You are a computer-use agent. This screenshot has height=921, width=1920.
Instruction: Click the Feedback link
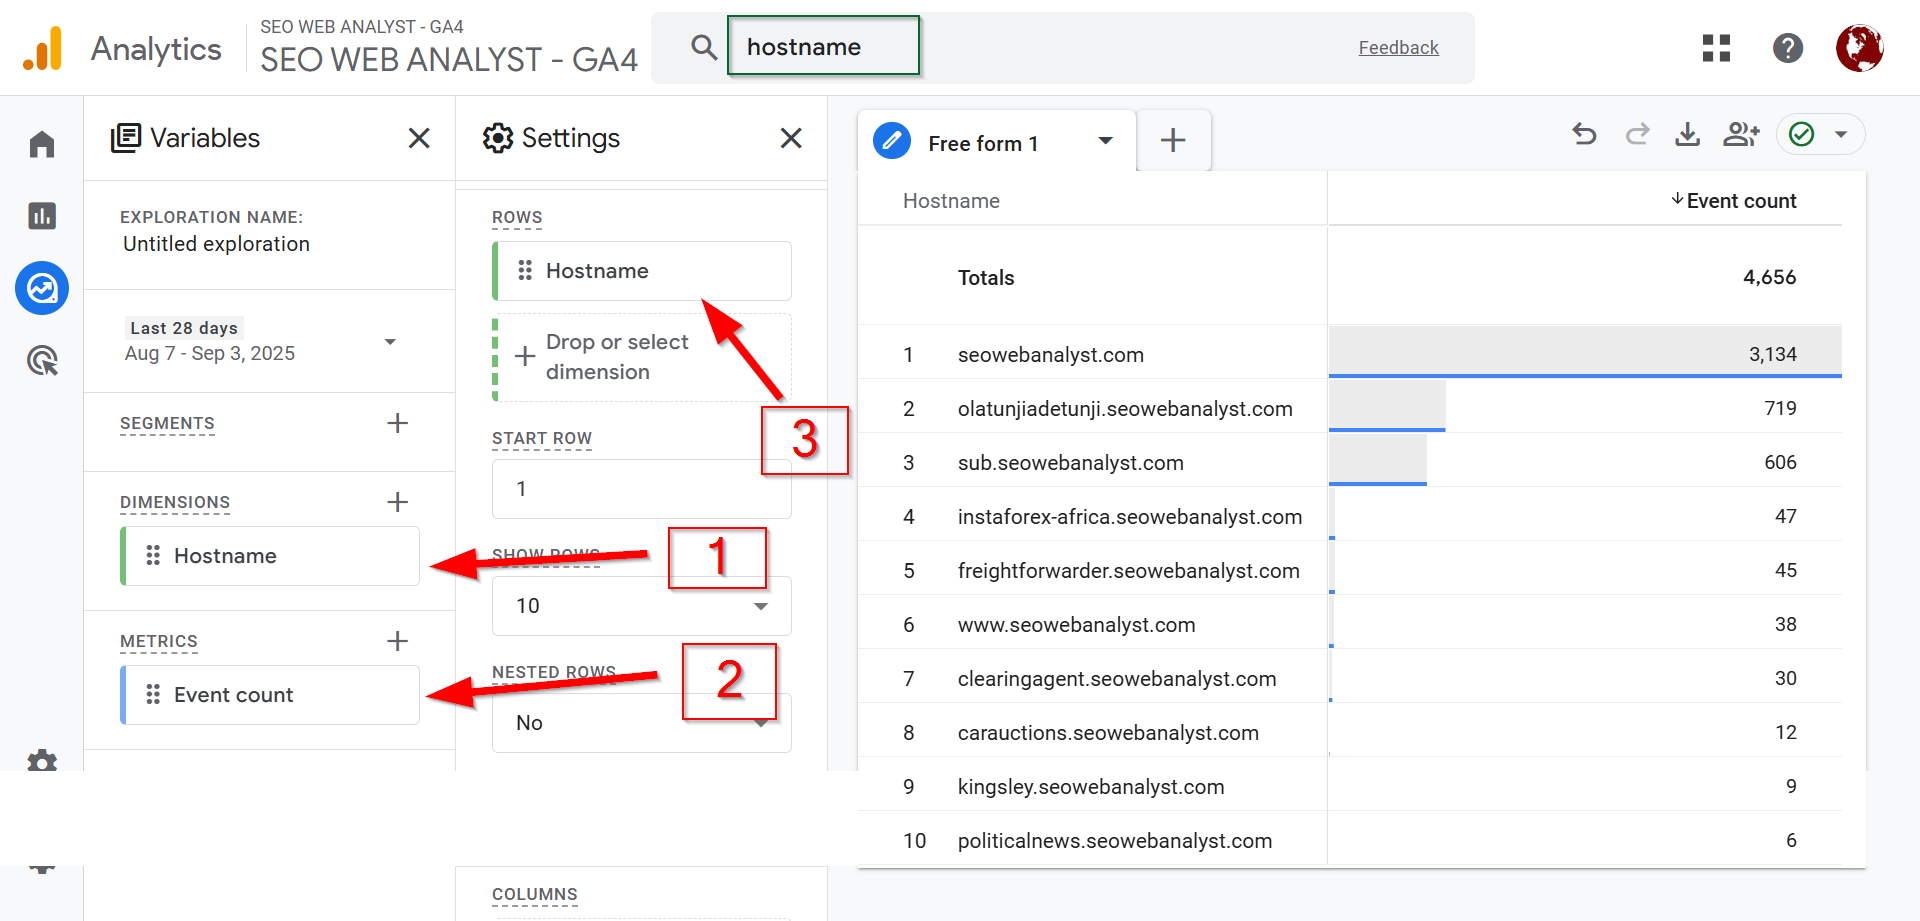point(1398,48)
